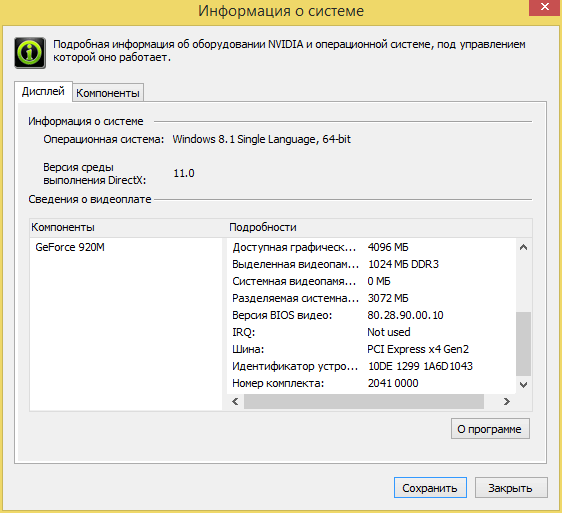Click the Версия среды выполнения DirectX label

[95, 174]
